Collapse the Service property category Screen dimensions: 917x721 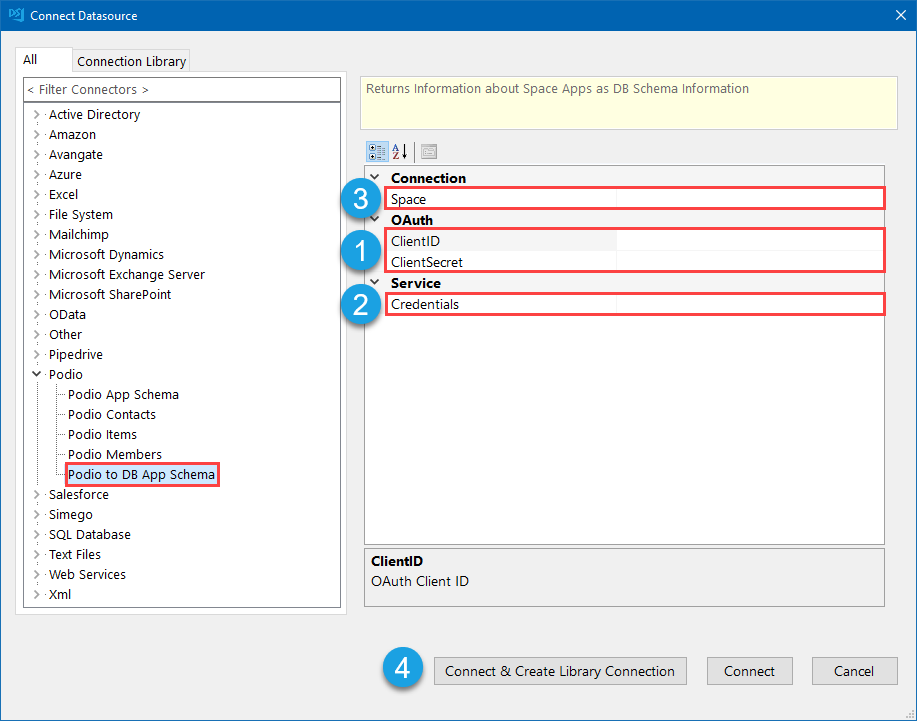(375, 282)
